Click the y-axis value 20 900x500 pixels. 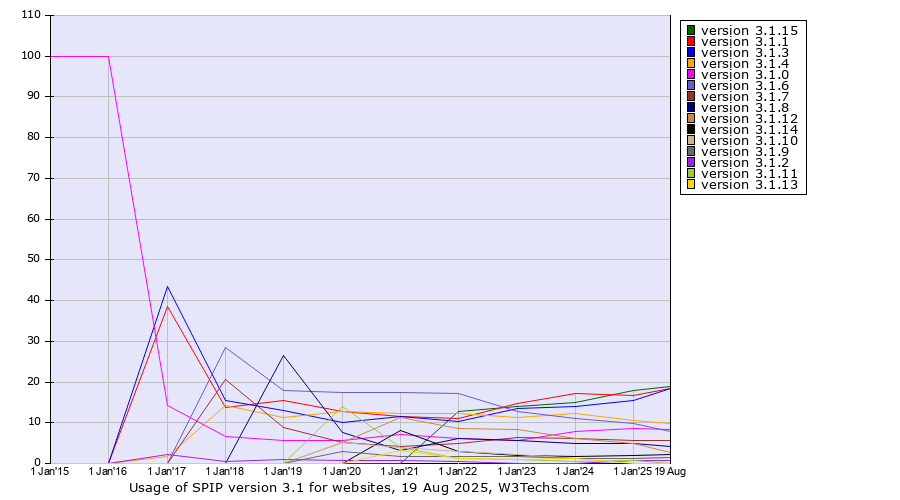click(34, 381)
